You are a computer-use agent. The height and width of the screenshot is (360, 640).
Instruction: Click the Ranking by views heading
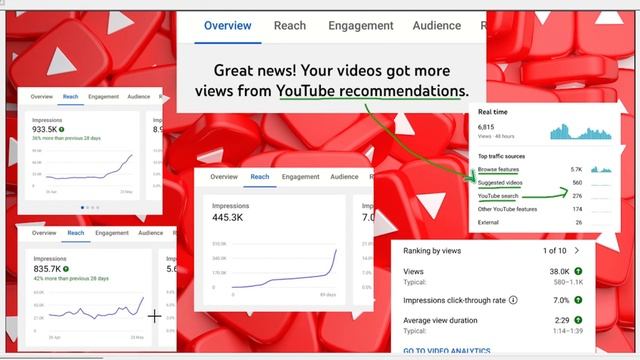(432, 251)
